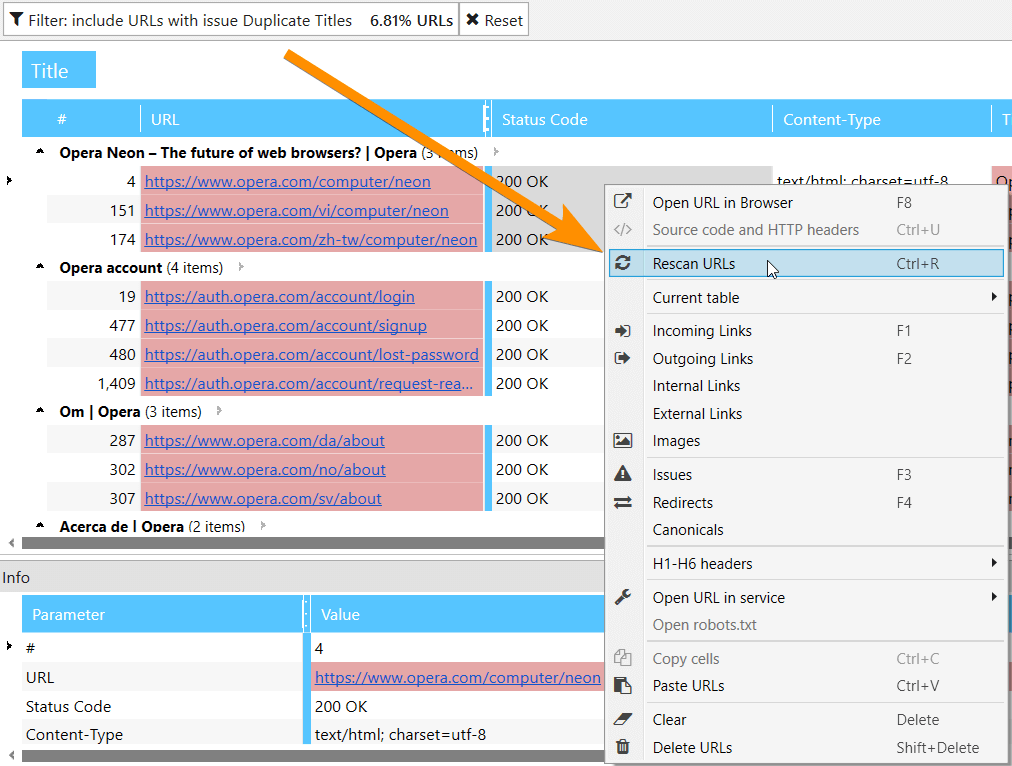This screenshot has height=766, width=1012.
Task: Sort by the # column header
Action: click(81, 119)
